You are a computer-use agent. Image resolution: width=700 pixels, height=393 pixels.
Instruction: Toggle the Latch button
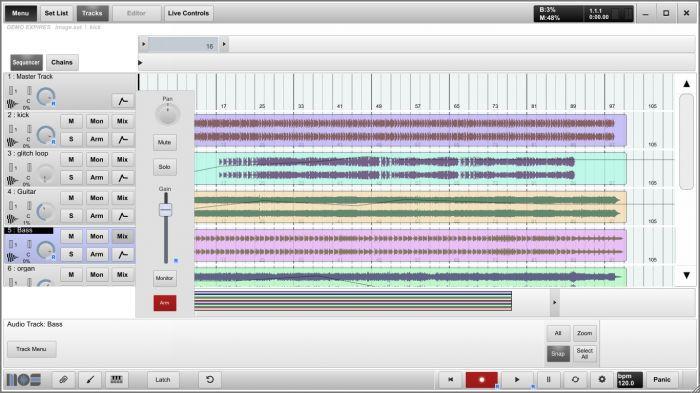click(163, 380)
